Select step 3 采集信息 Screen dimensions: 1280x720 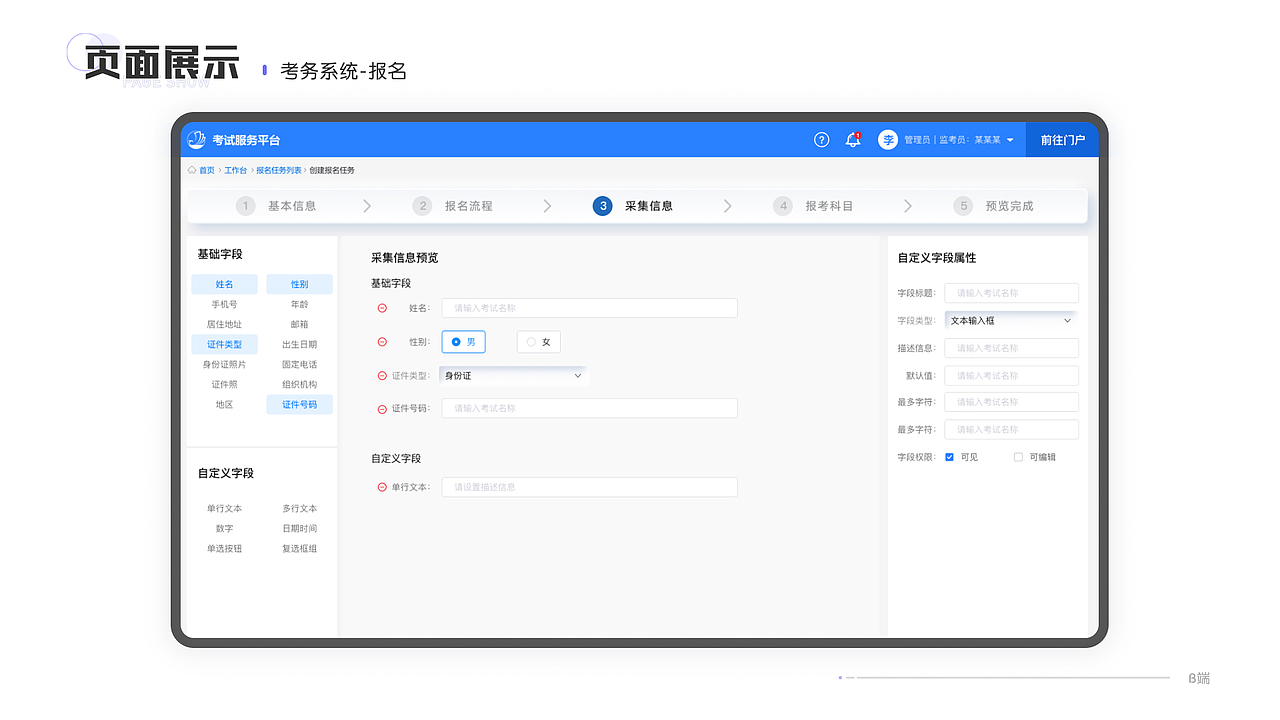coord(633,206)
